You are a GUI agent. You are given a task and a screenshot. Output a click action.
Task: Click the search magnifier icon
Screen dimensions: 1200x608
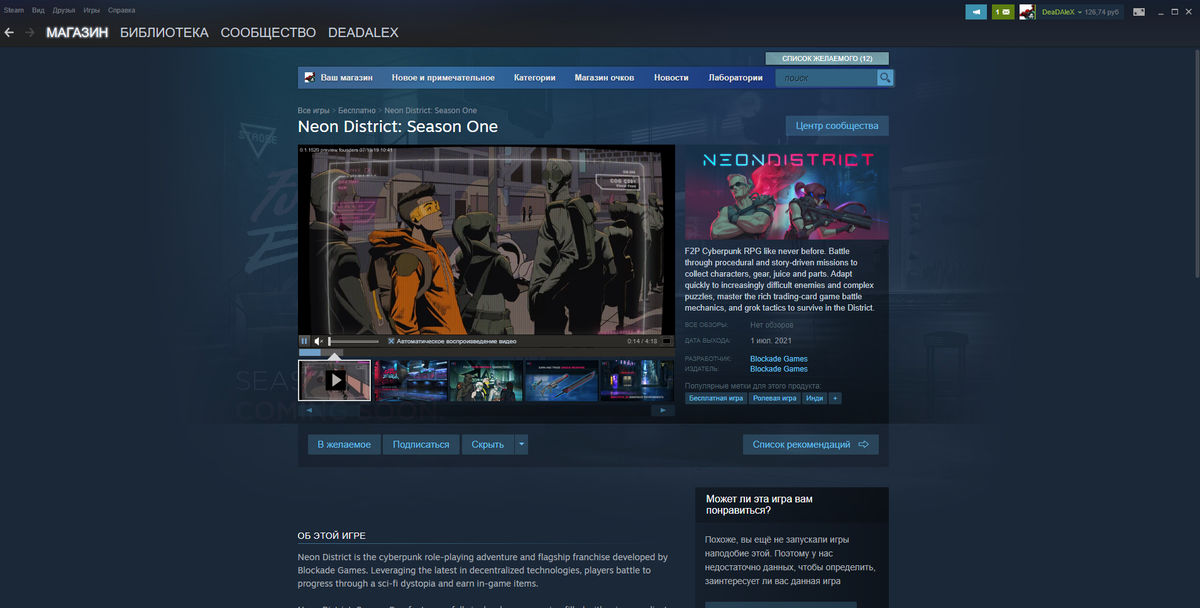885,77
